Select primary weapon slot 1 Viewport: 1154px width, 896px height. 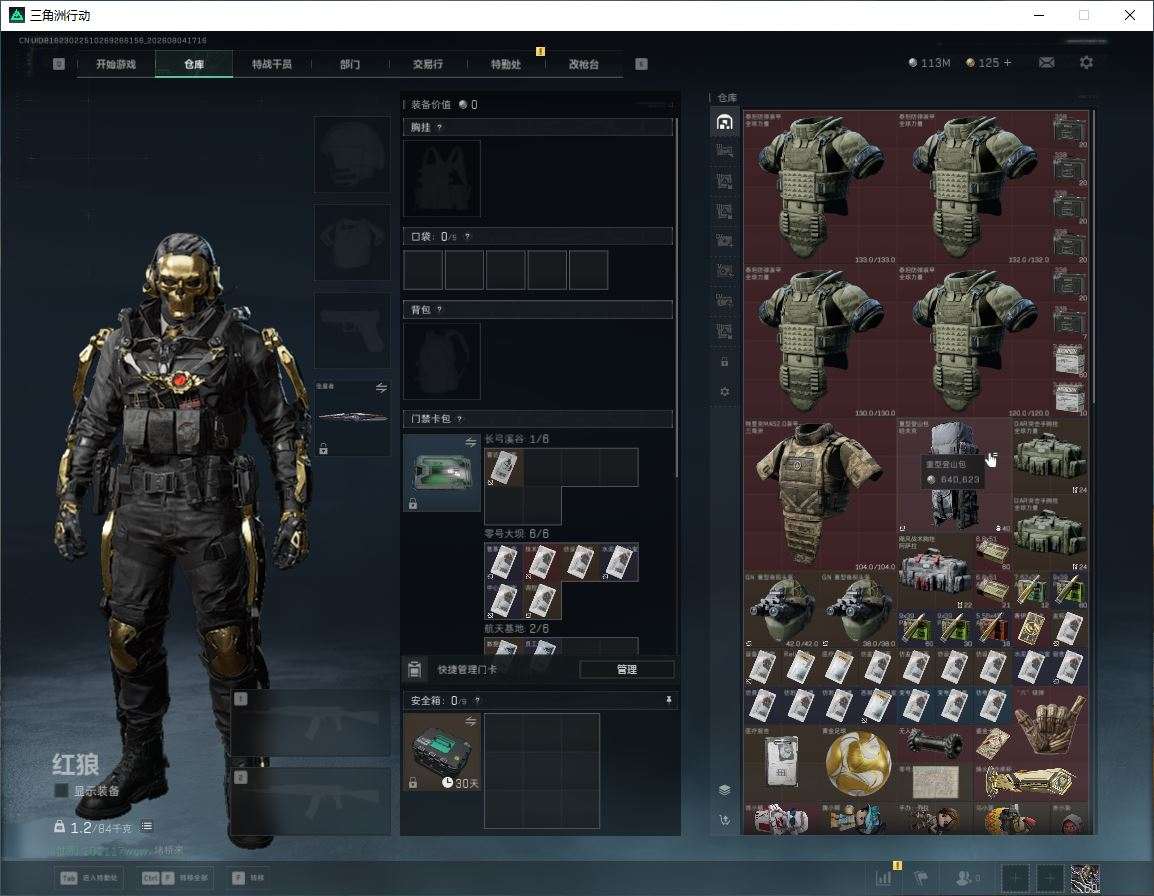[311, 723]
